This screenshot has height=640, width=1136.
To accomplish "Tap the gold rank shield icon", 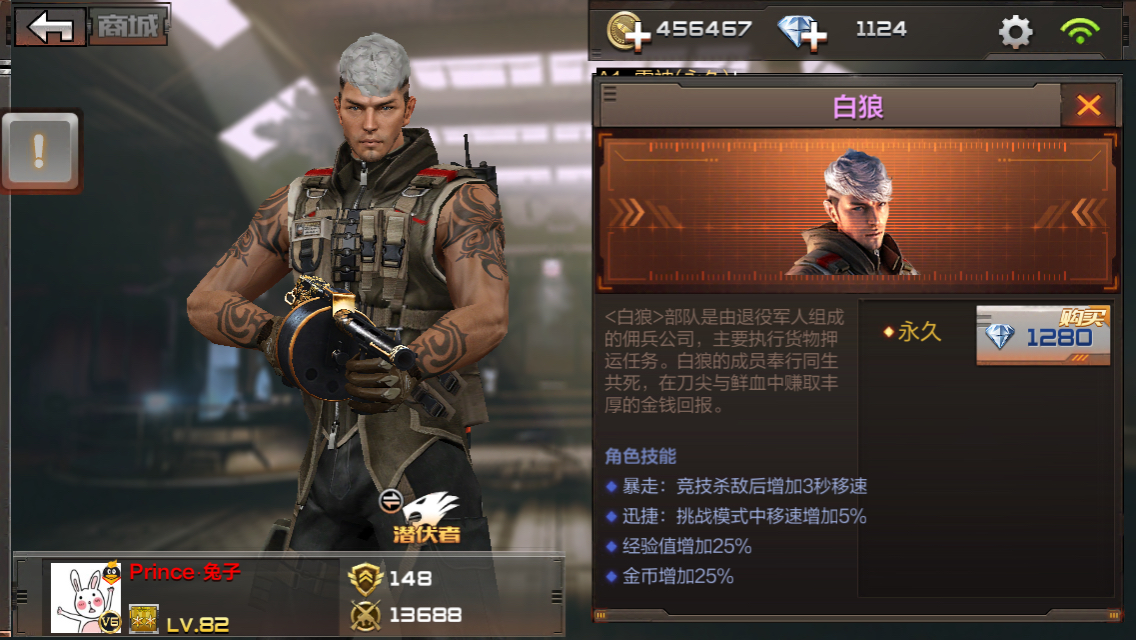I will [365, 579].
